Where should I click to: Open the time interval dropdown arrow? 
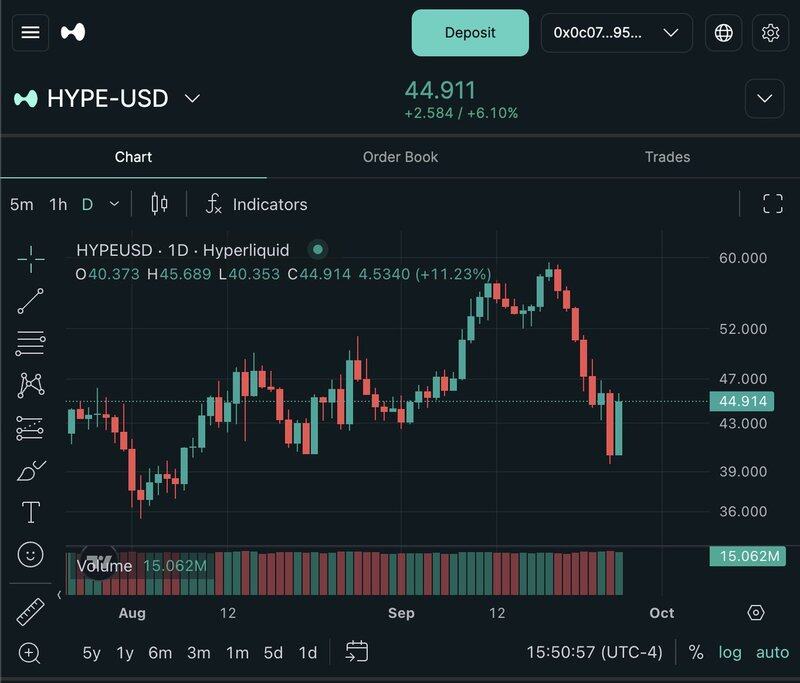coord(114,204)
